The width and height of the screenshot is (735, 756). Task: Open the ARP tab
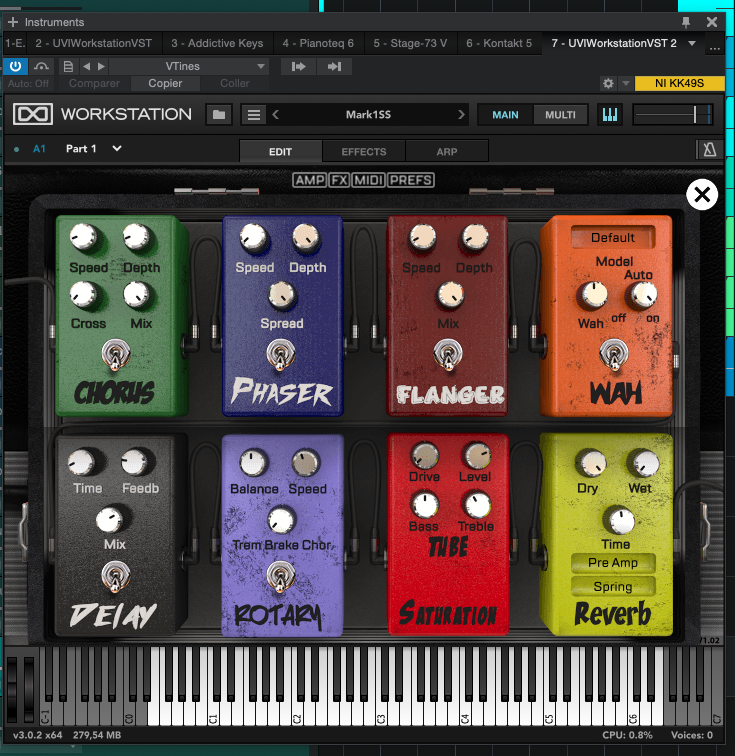447,151
